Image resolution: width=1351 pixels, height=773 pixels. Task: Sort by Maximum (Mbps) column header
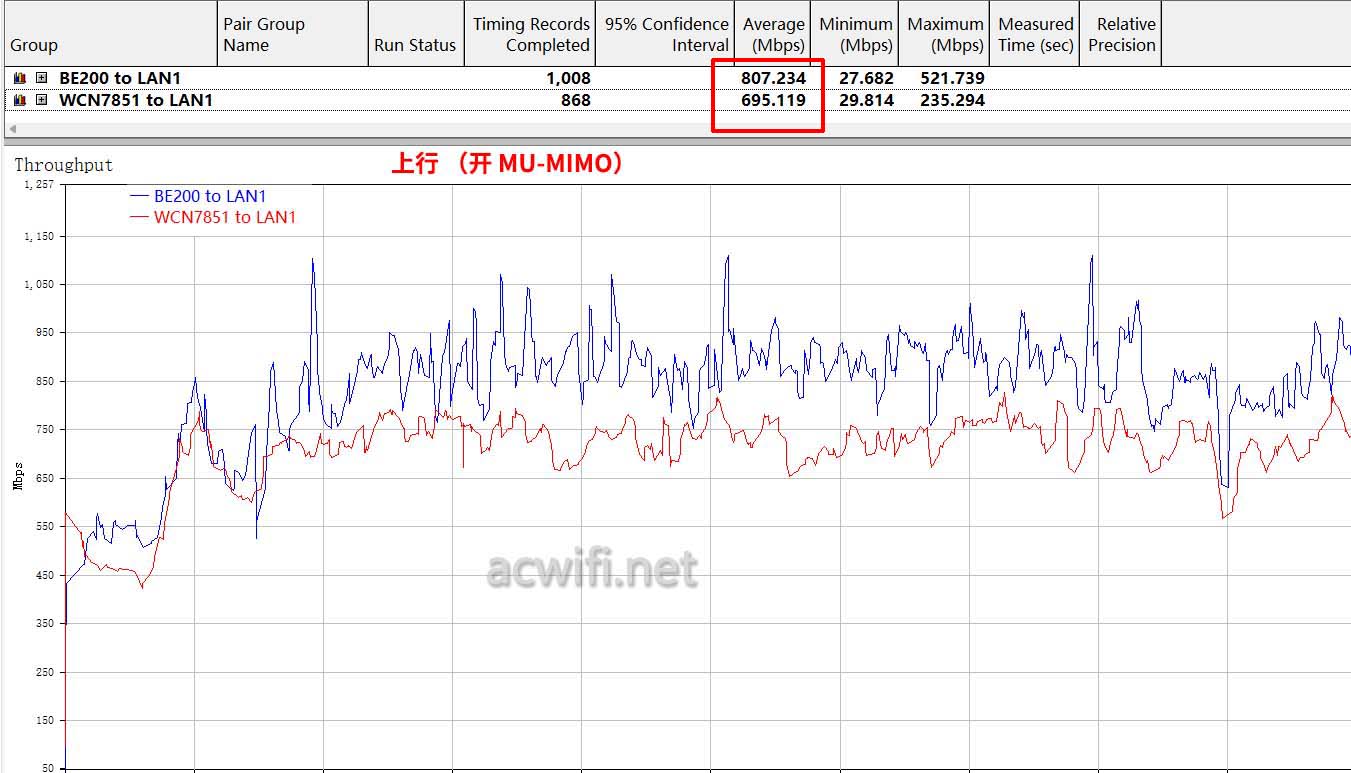click(945, 34)
